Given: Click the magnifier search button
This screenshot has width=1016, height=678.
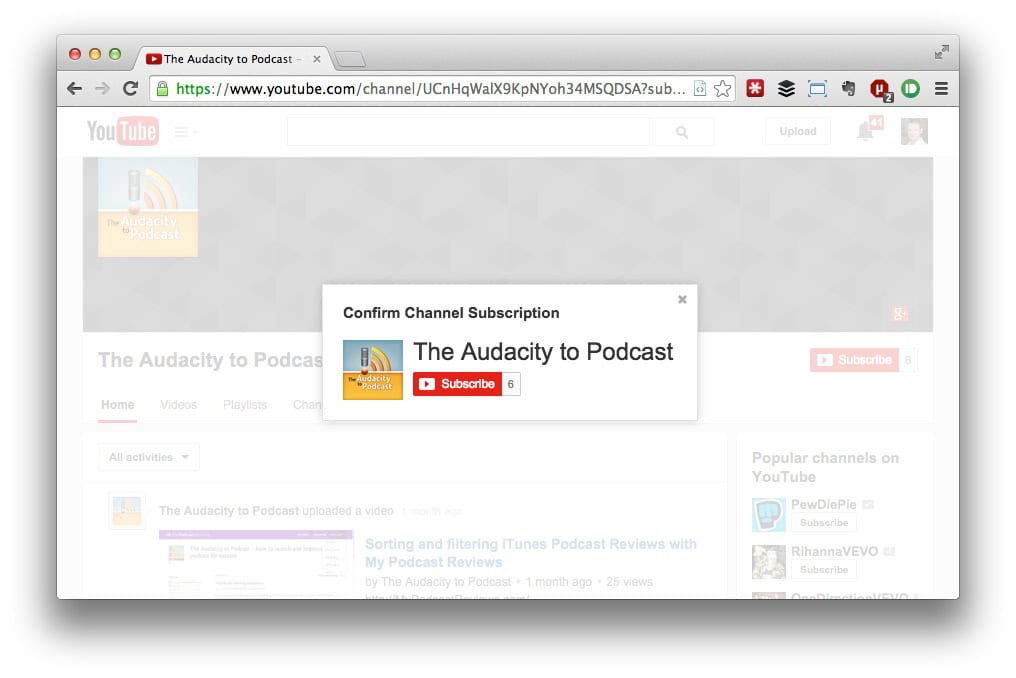Looking at the screenshot, I should [x=682, y=132].
